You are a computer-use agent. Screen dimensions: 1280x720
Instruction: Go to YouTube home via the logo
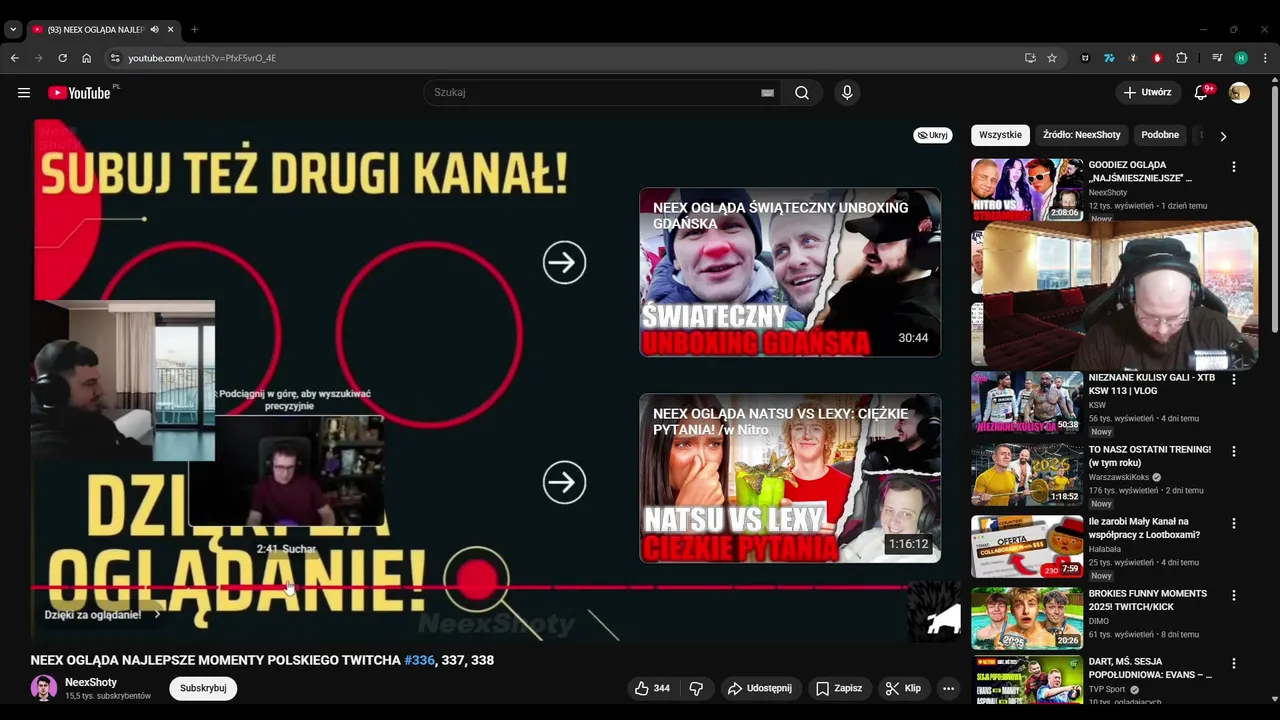click(79, 93)
